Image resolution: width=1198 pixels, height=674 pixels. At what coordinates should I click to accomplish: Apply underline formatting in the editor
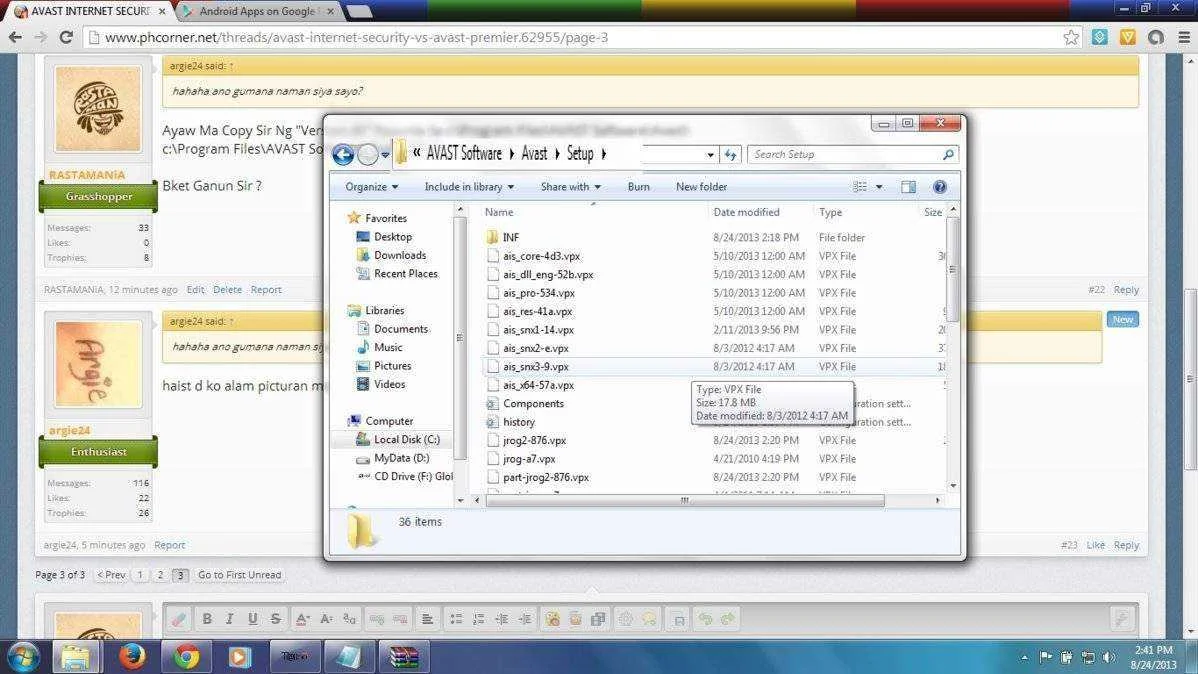(252, 619)
